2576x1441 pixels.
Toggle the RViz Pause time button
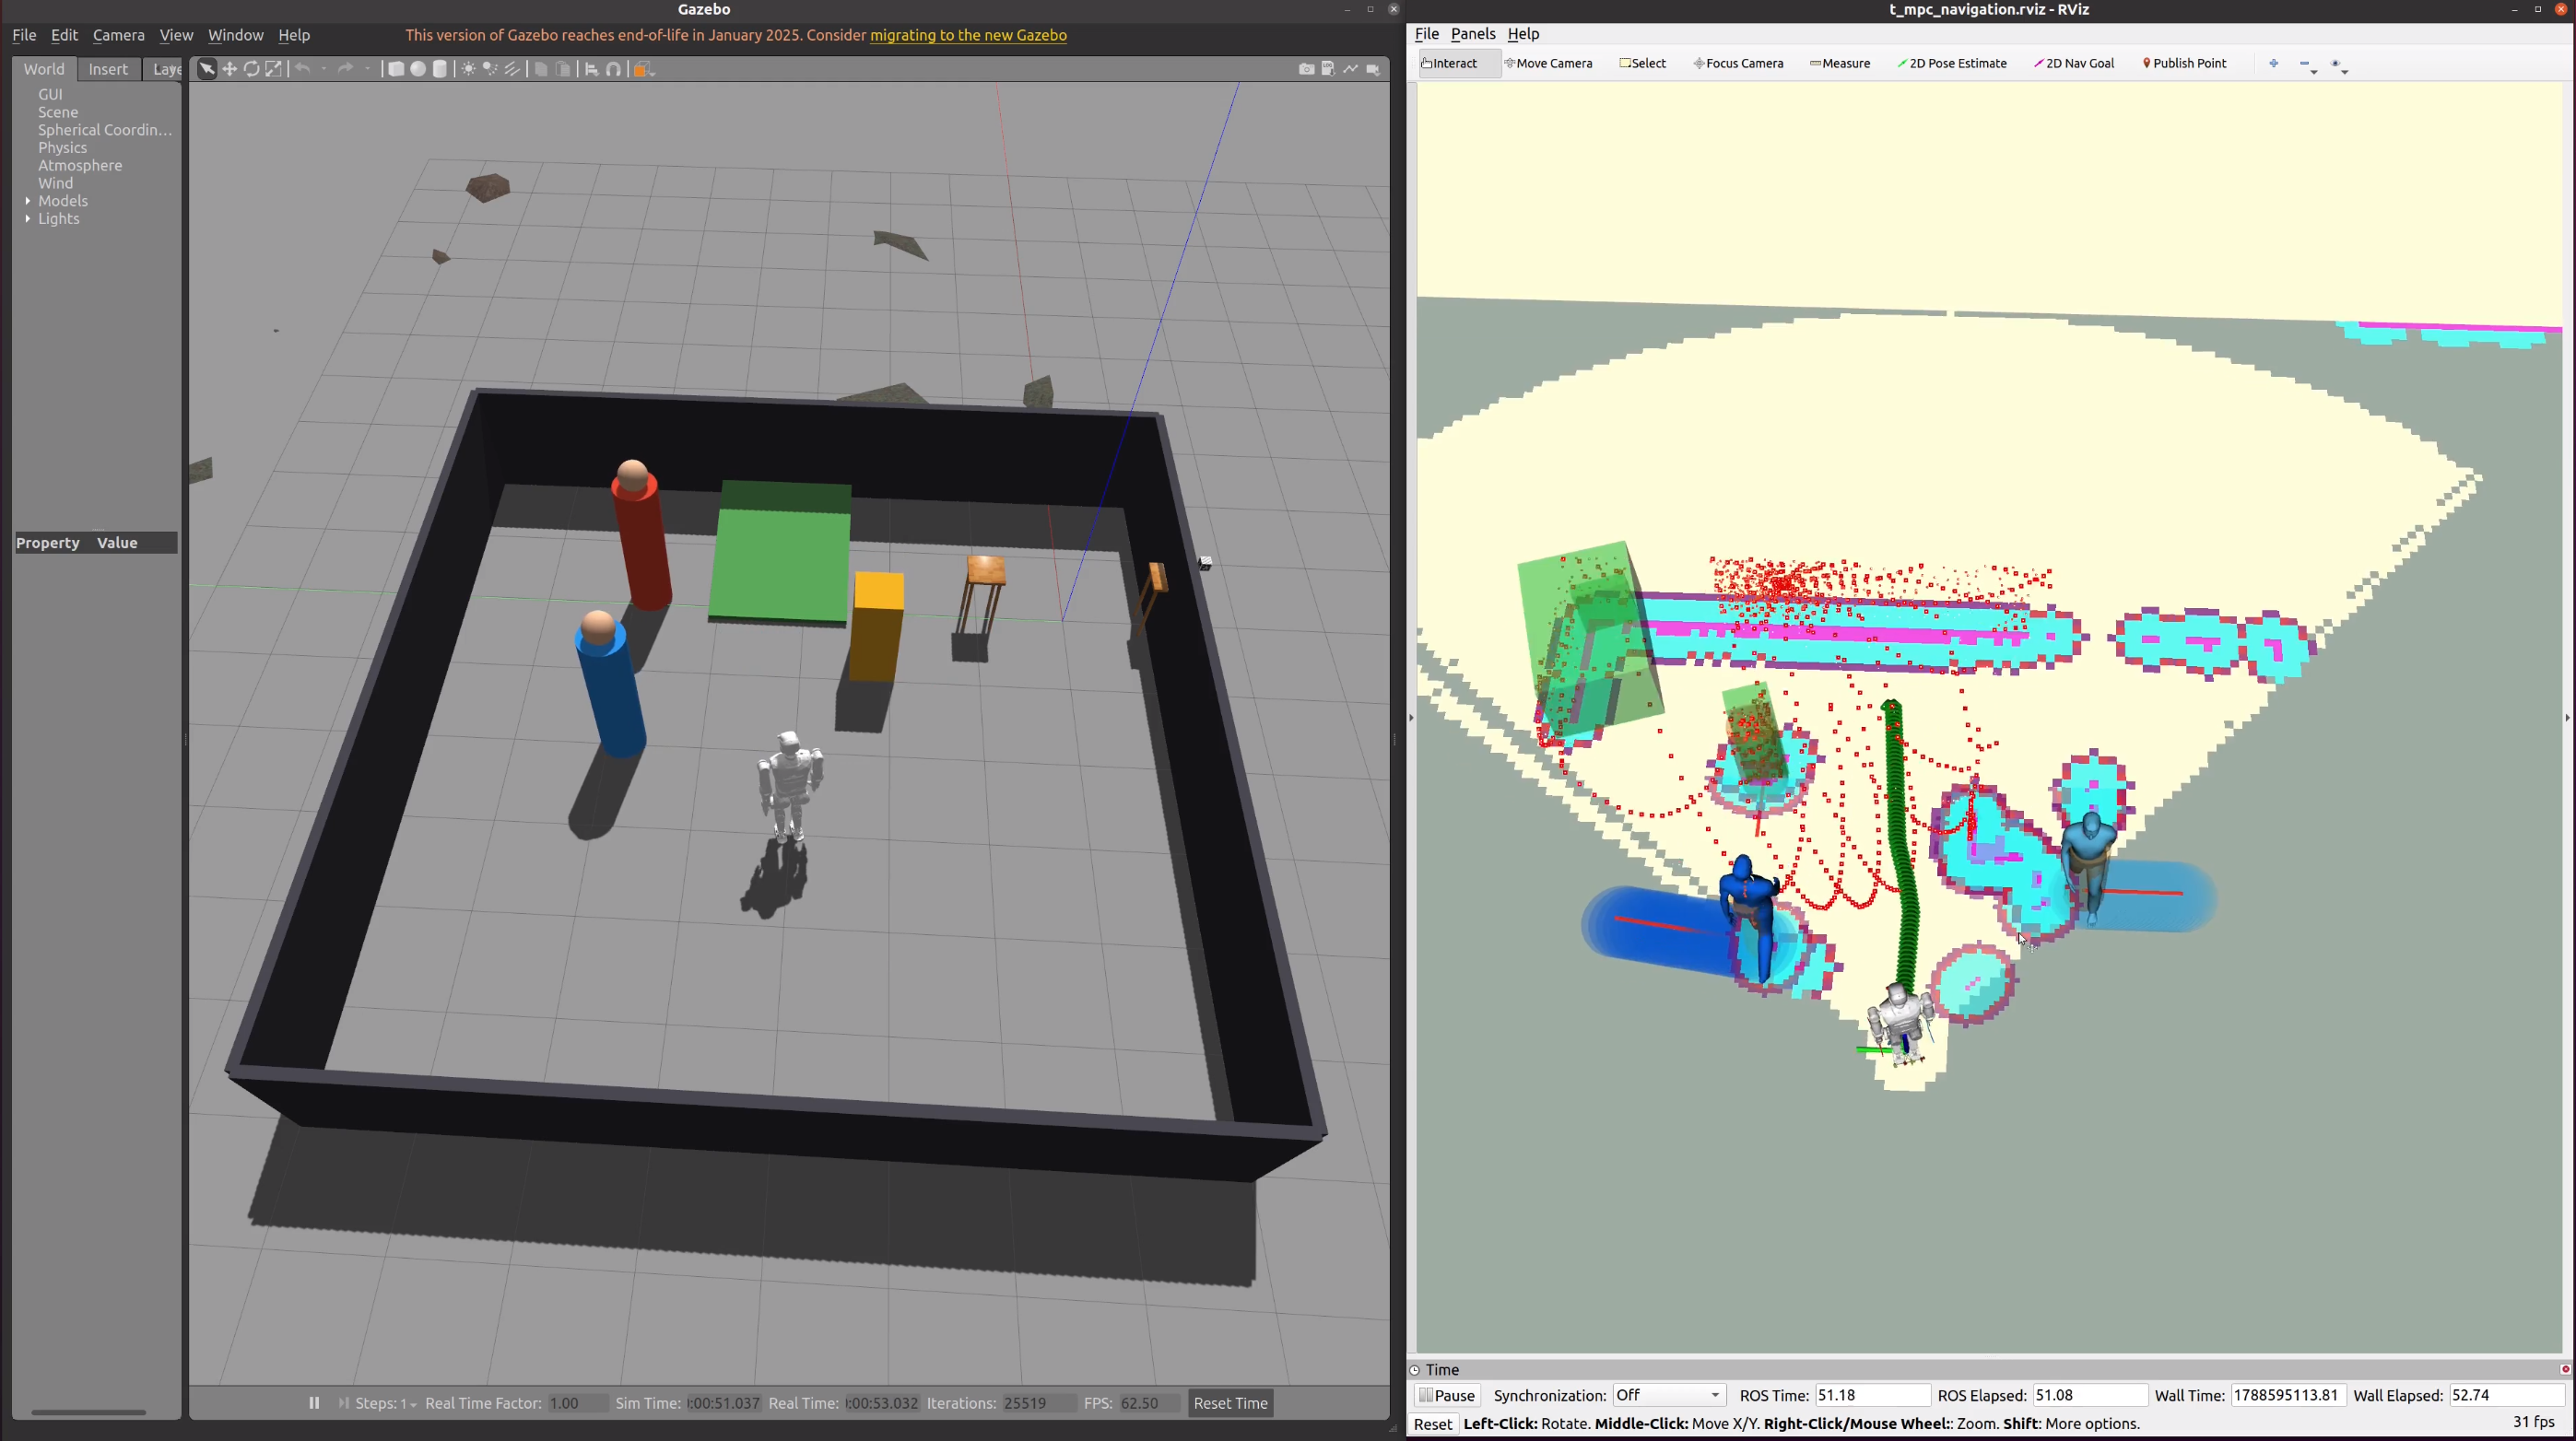[x=1447, y=1395]
